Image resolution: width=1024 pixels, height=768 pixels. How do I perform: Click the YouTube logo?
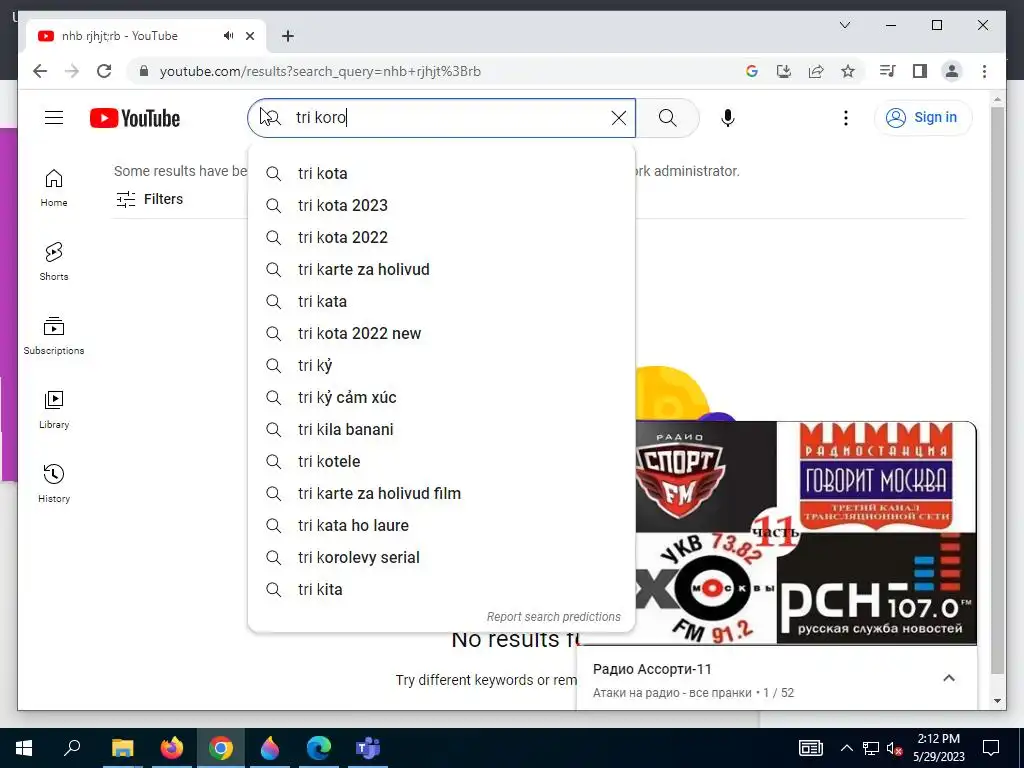tap(135, 118)
